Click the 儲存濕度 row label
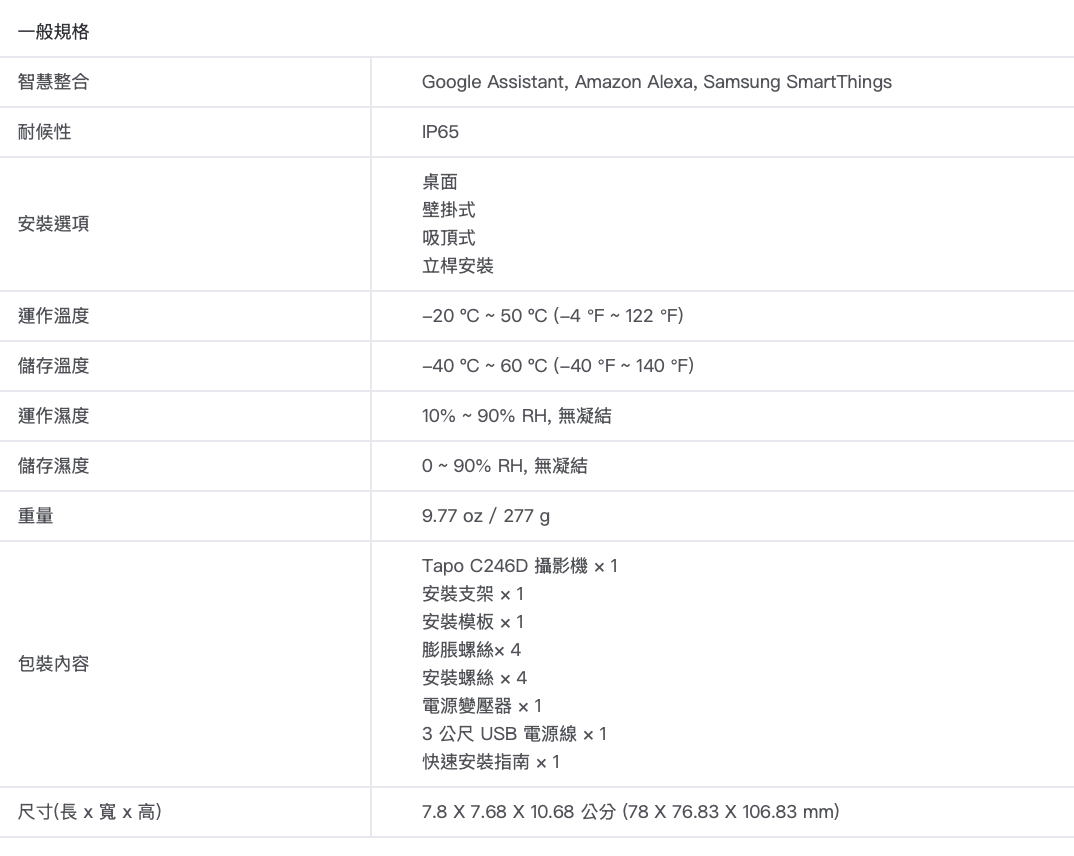The image size is (1074, 856). coord(54,466)
